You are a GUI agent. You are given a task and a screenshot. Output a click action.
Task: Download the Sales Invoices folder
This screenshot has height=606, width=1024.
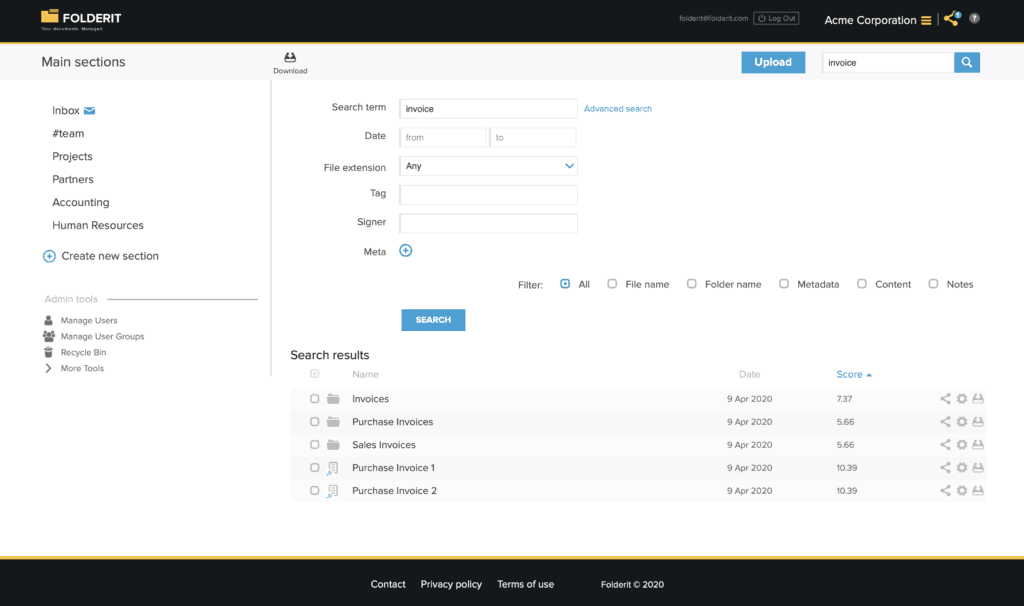pos(978,445)
